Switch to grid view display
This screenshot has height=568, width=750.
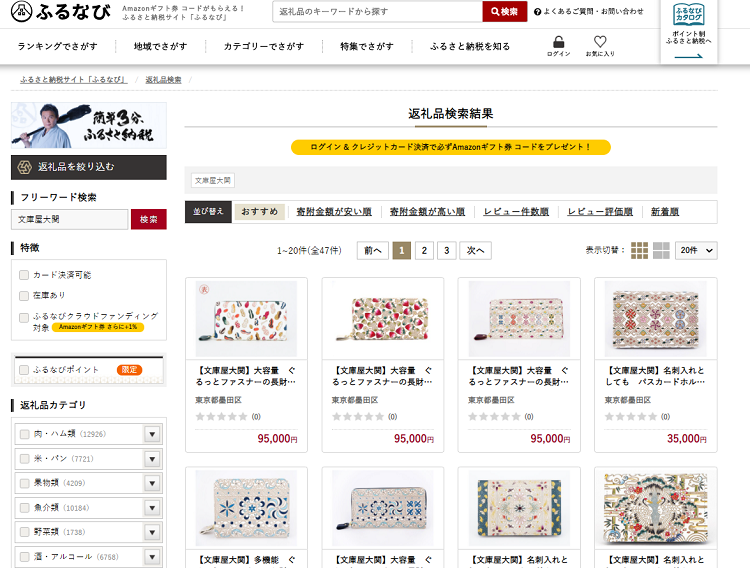pyautogui.click(x=639, y=250)
